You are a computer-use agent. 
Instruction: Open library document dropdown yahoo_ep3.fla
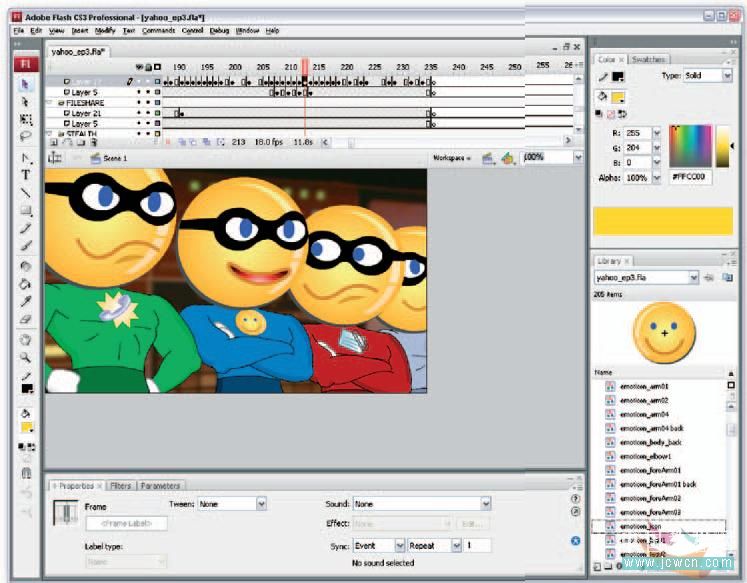tap(646, 278)
